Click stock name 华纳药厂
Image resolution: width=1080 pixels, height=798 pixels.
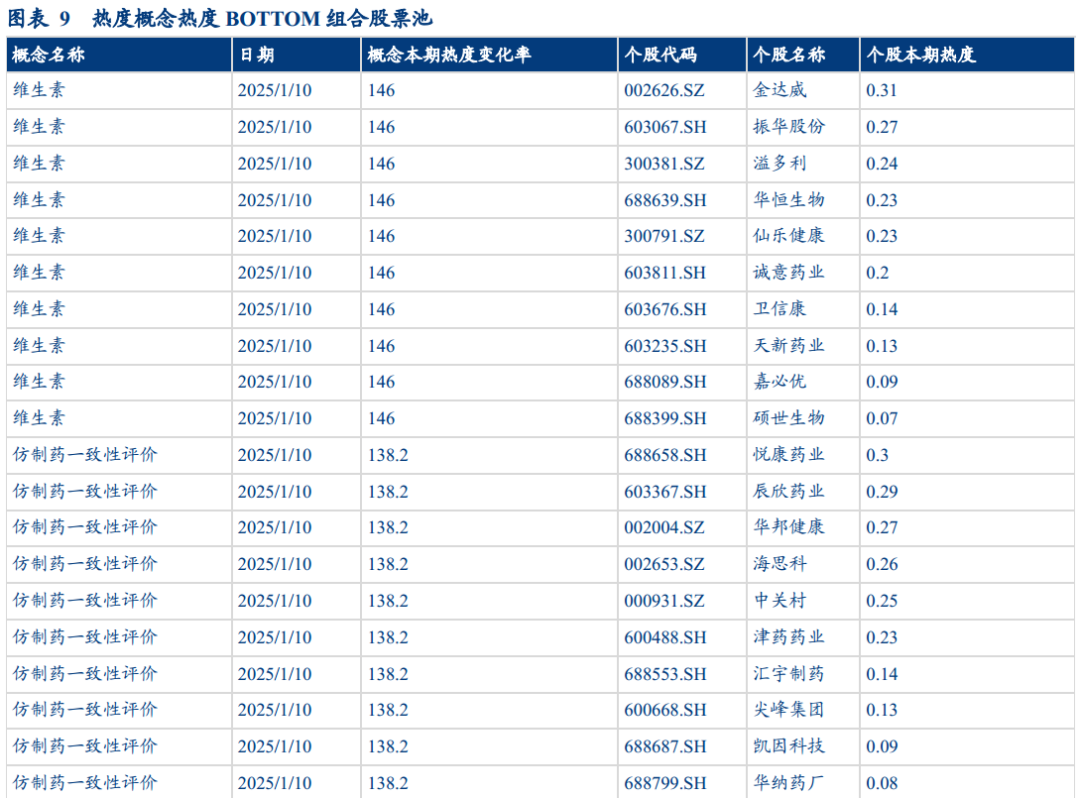coord(789,781)
